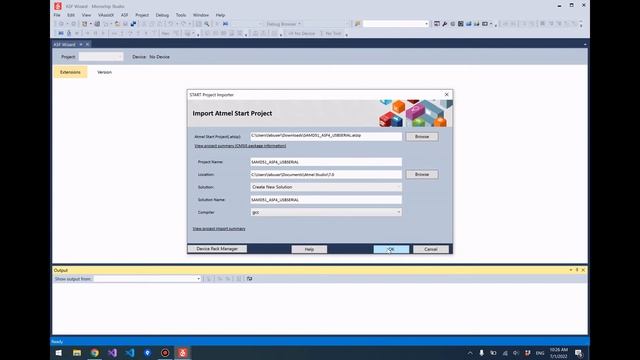Open the Tools menu
This screenshot has width=640, height=360.
pos(181,15)
